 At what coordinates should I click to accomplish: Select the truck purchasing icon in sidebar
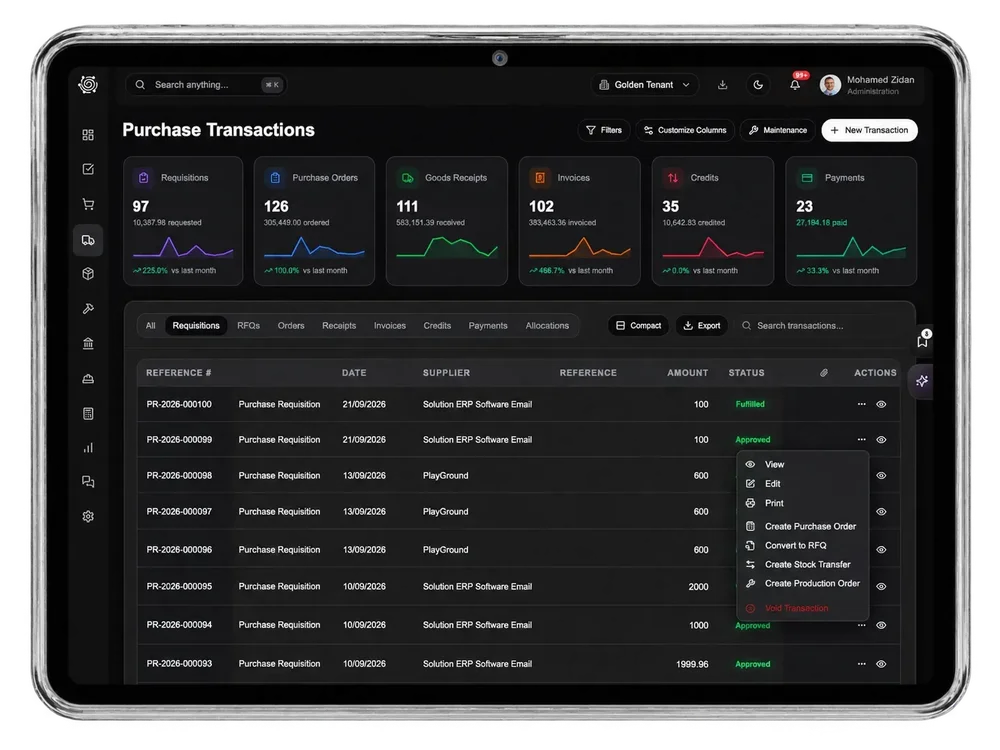pos(88,240)
